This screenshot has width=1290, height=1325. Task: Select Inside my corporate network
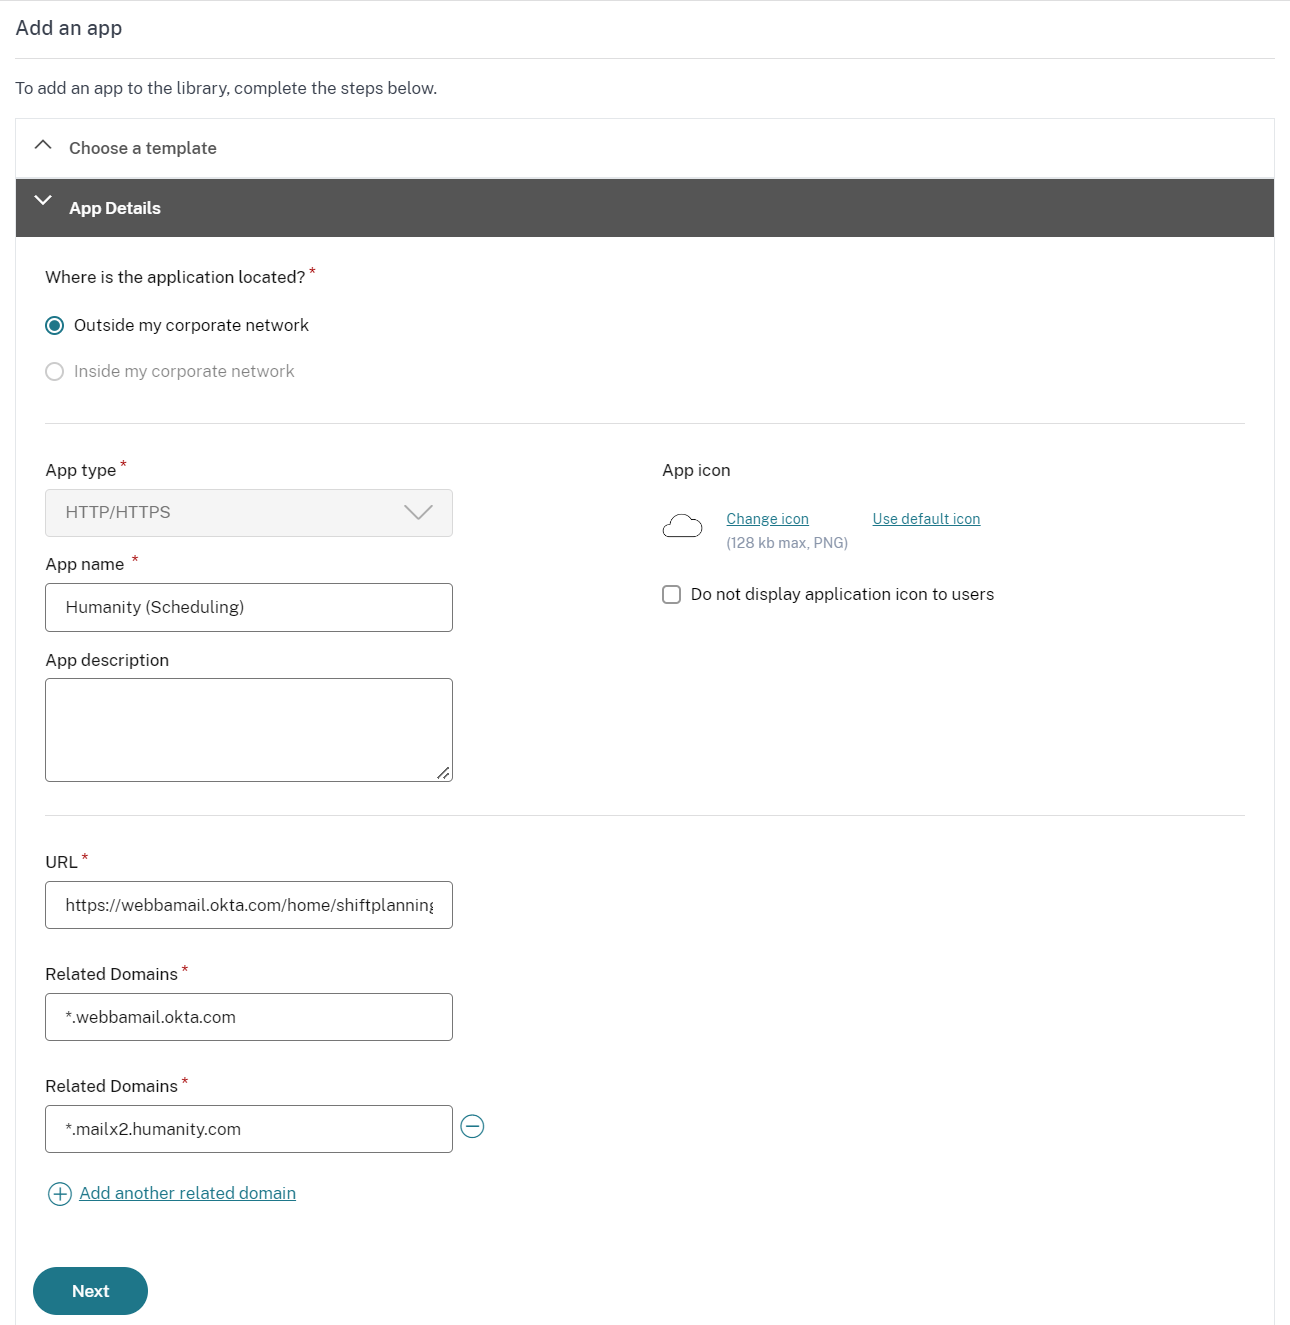pyautogui.click(x=55, y=372)
